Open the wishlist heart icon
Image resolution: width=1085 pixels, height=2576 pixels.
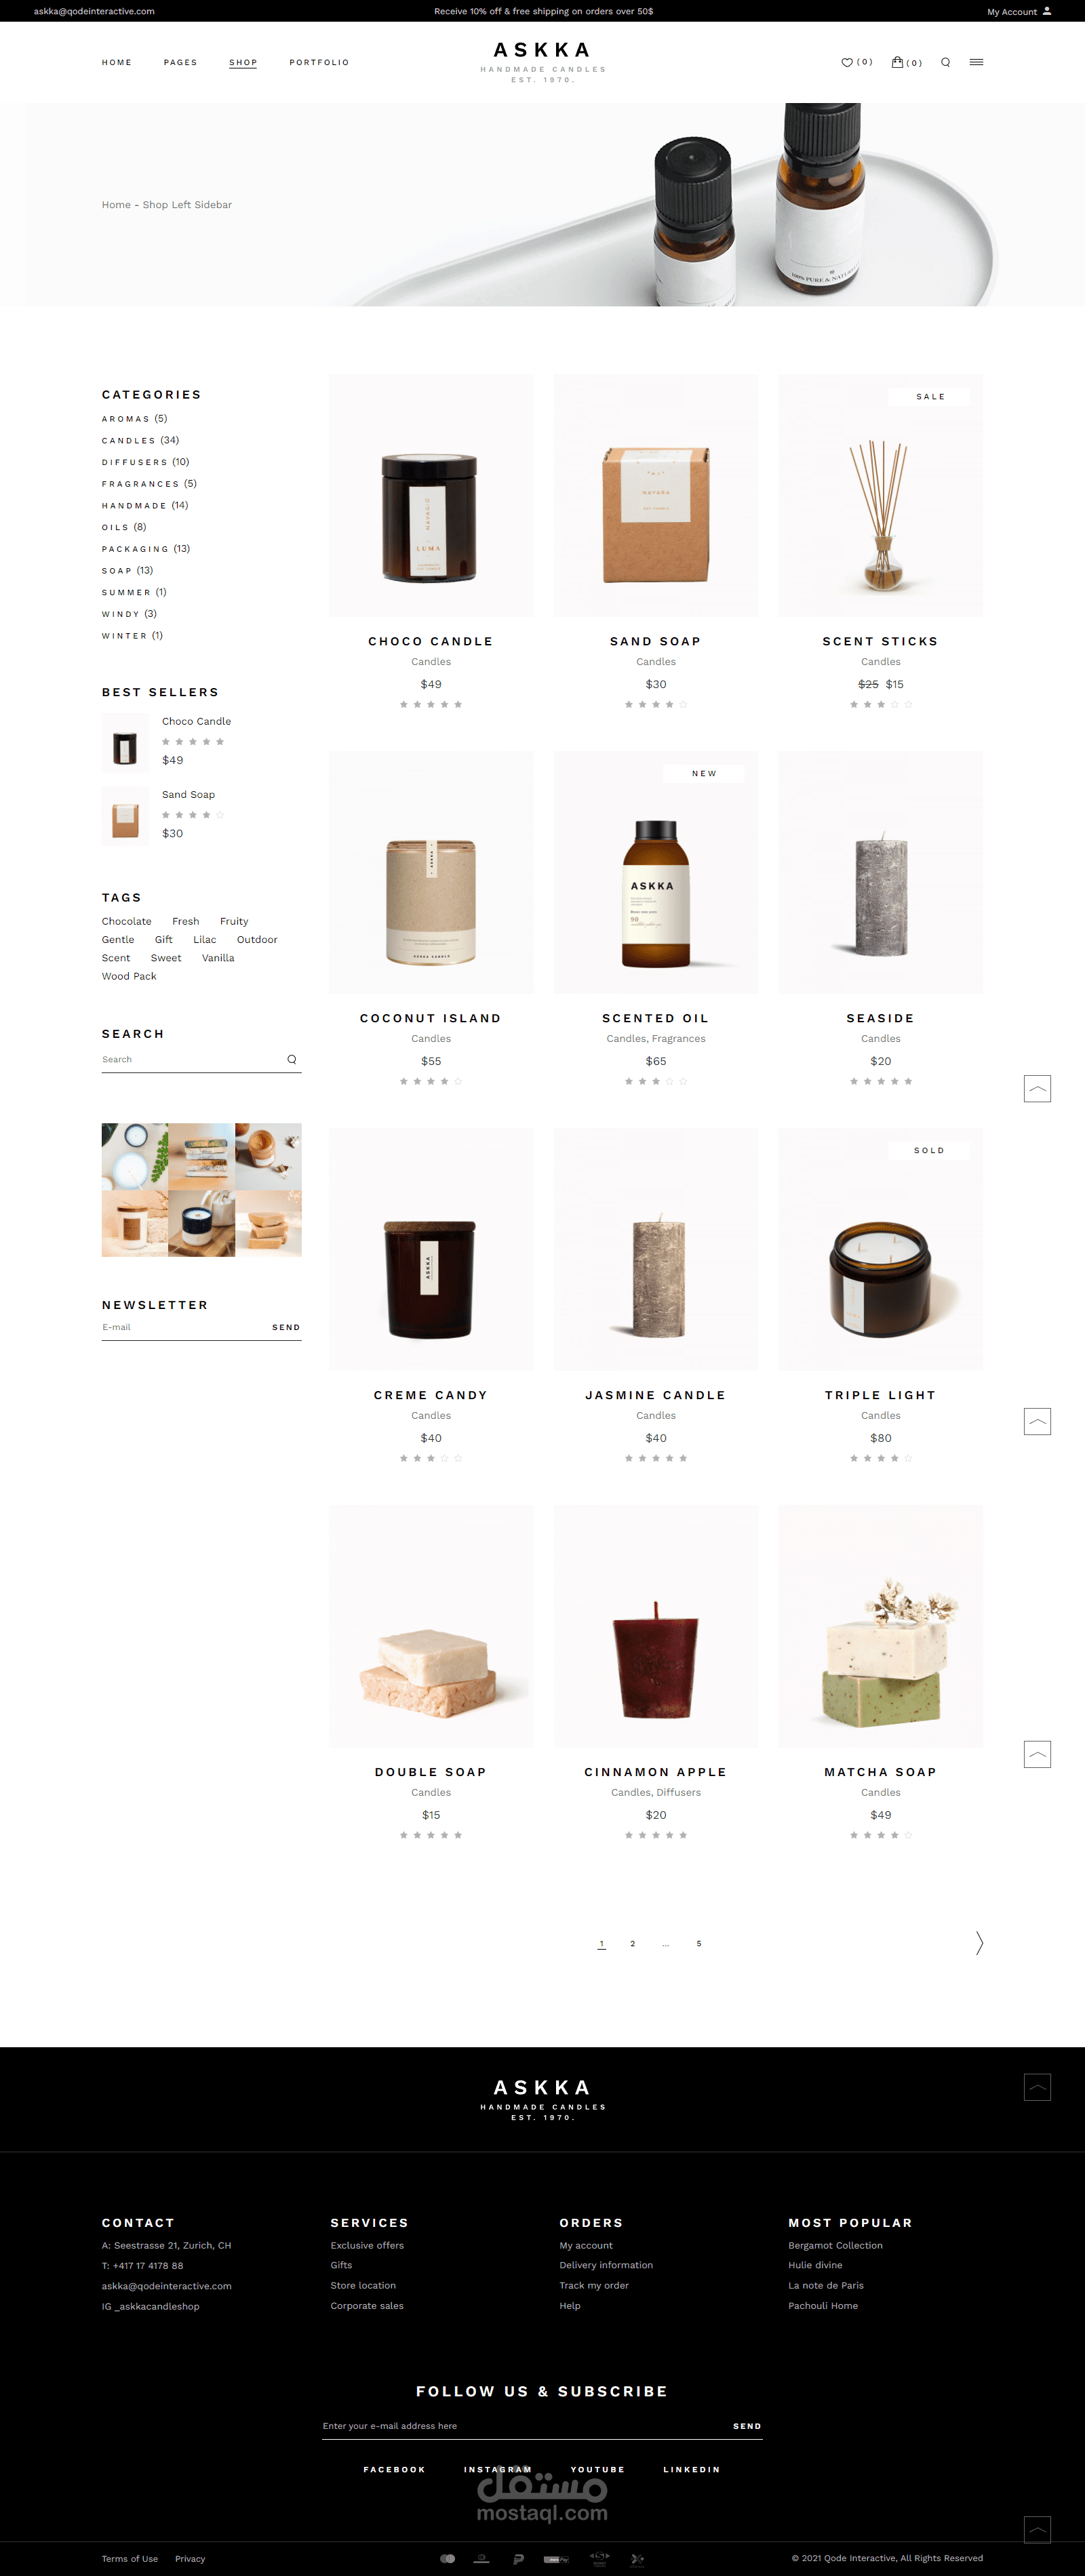coord(846,62)
